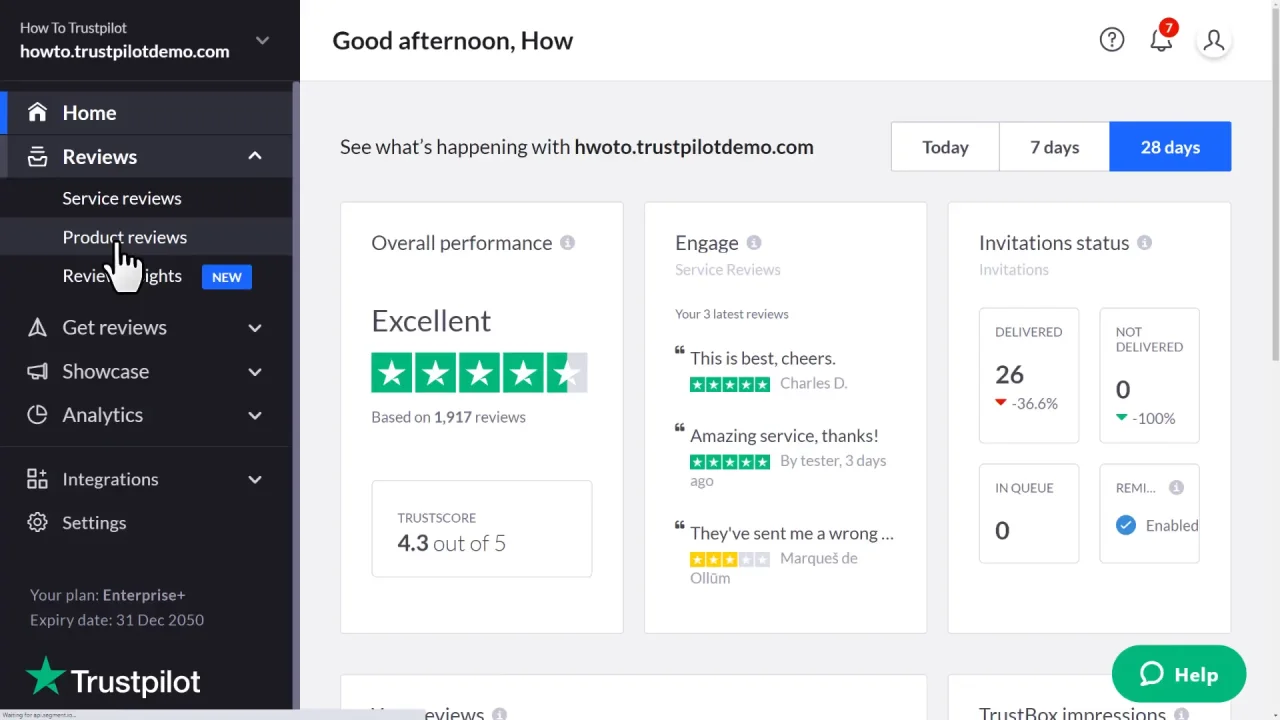The height and width of the screenshot is (720, 1280).
Task: Click the Reminder info icon
Action: click(x=1176, y=488)
